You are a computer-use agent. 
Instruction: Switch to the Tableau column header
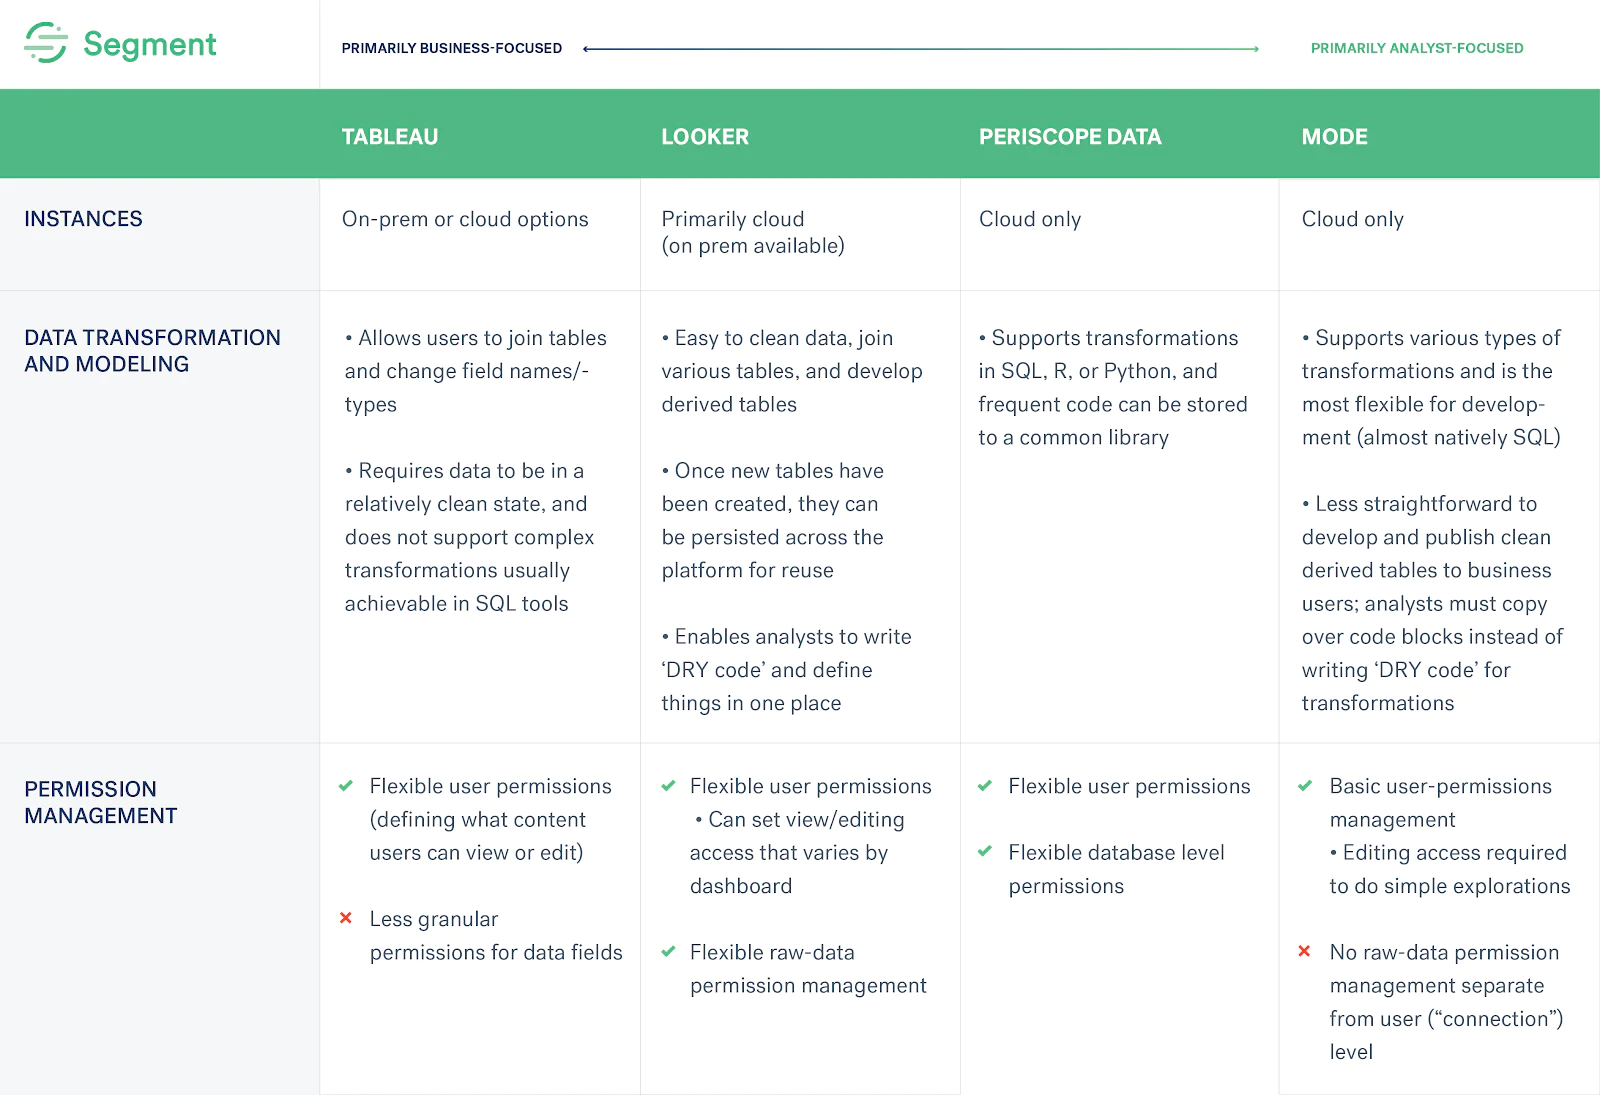coord(390,136)
